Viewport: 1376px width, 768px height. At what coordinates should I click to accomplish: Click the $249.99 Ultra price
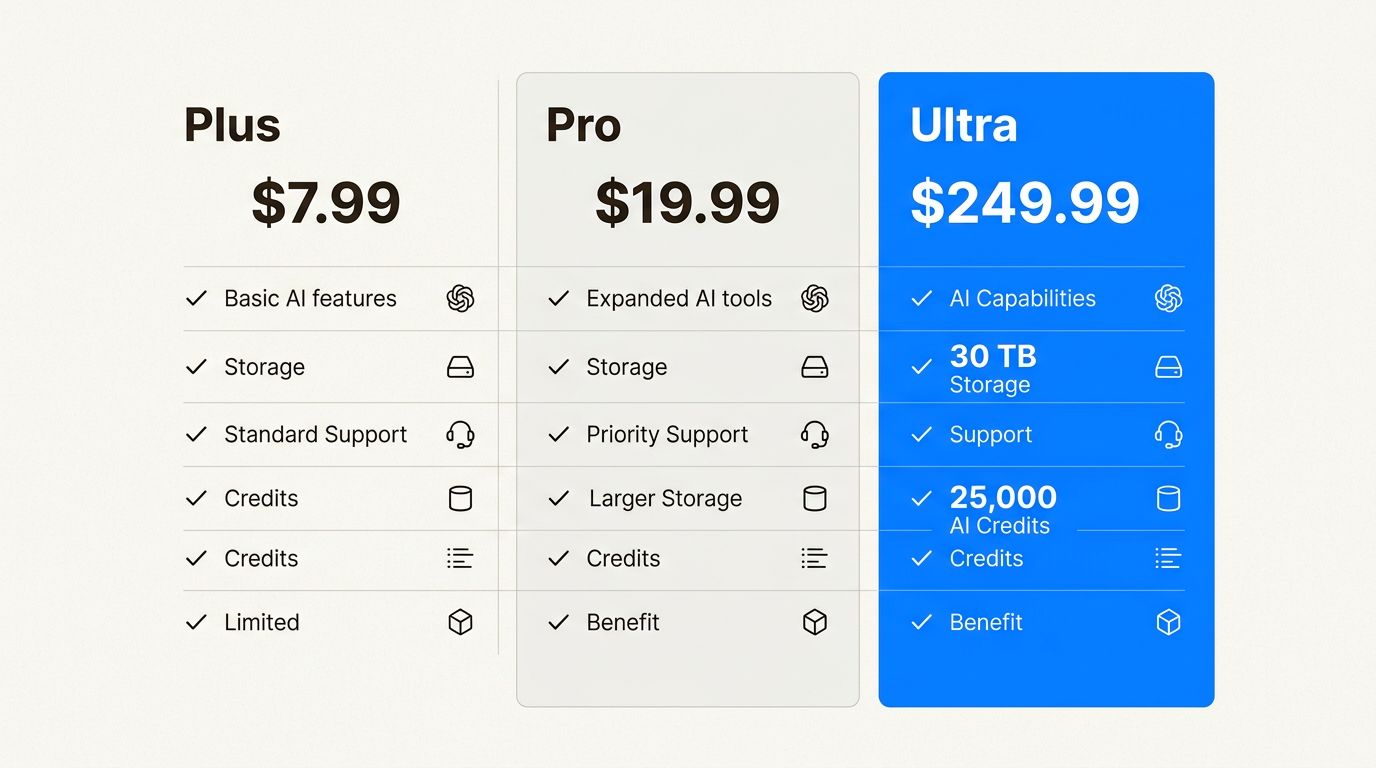pos(1025,203)
